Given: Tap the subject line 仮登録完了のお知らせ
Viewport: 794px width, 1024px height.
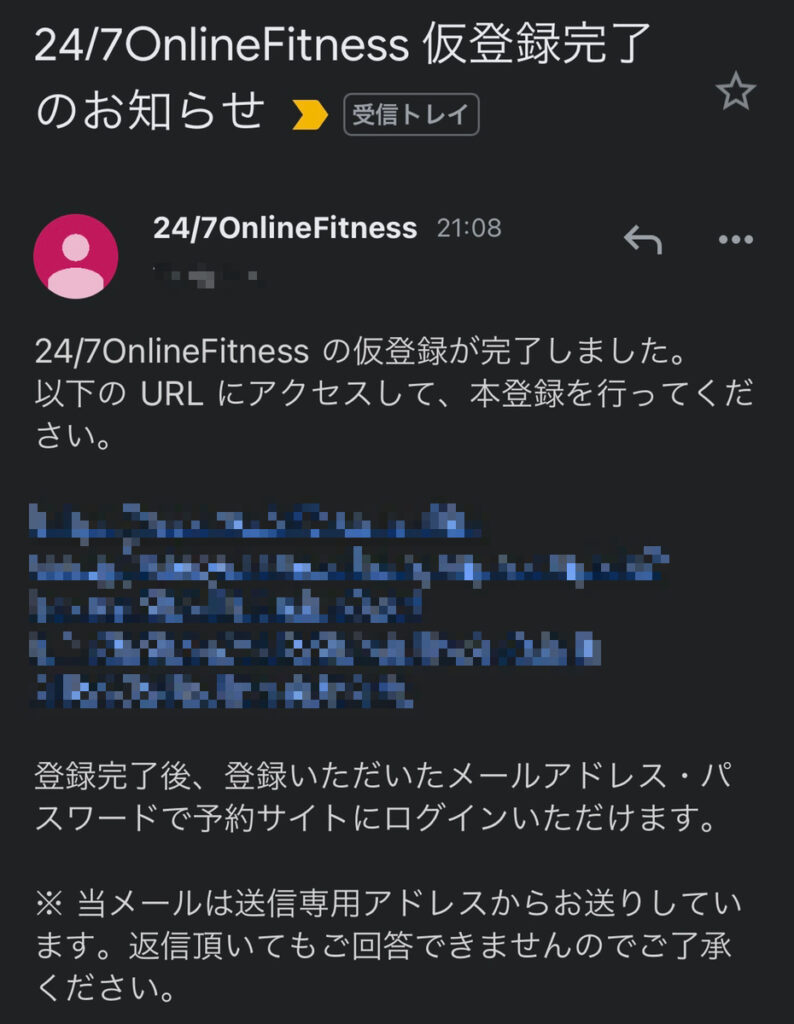Looking at the screenshot, I should (x=343, y=76).
